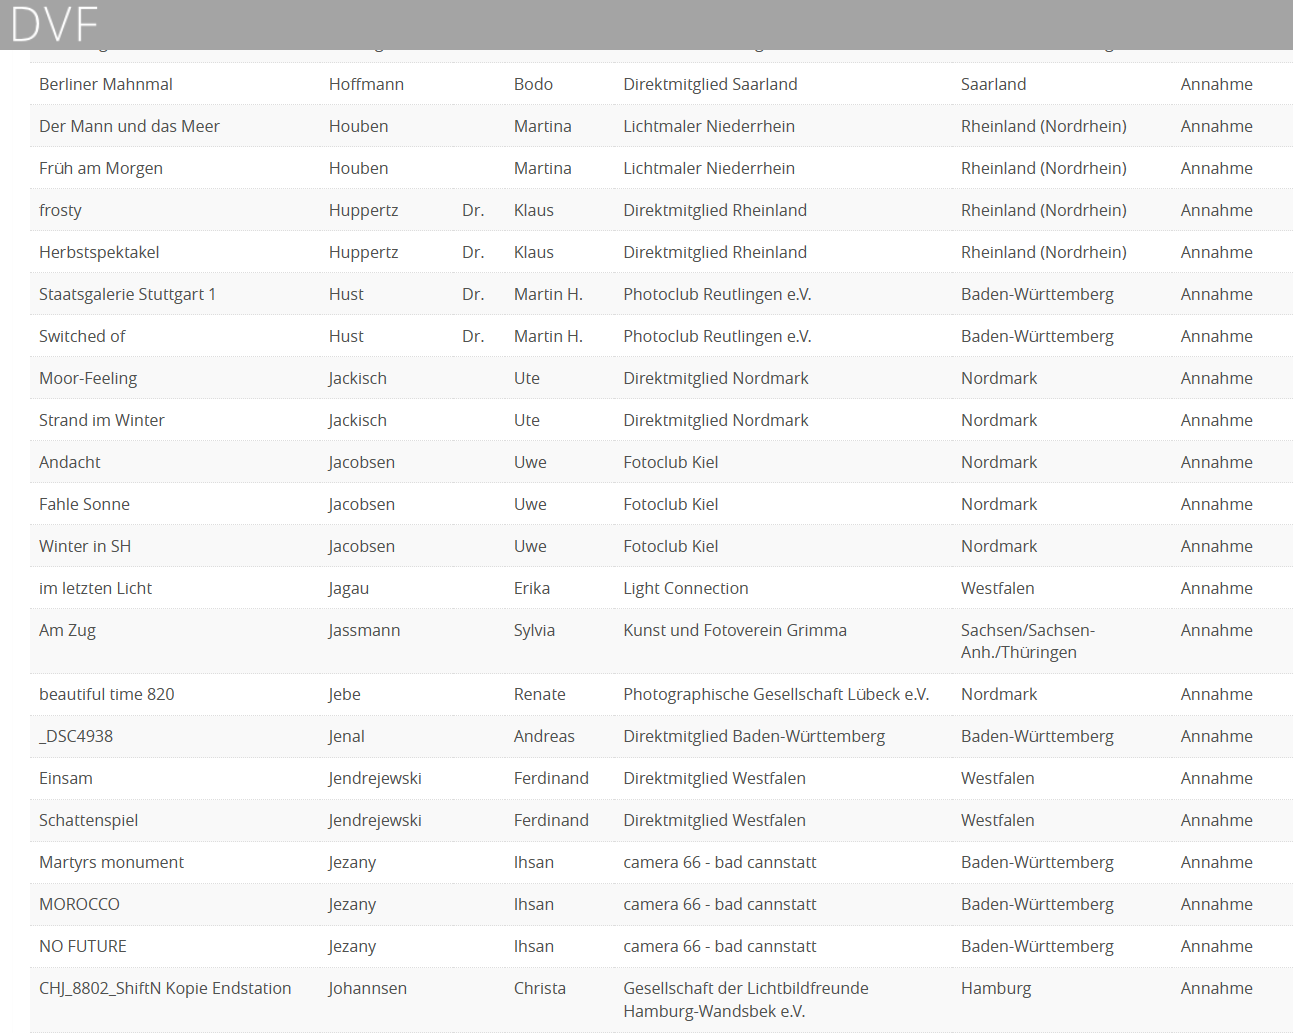The image size is (1293, 1033).
Task: Click 'Jendrejewski' in Schattenspiel row
Action: pyautogui.click(x=375, y=820)
